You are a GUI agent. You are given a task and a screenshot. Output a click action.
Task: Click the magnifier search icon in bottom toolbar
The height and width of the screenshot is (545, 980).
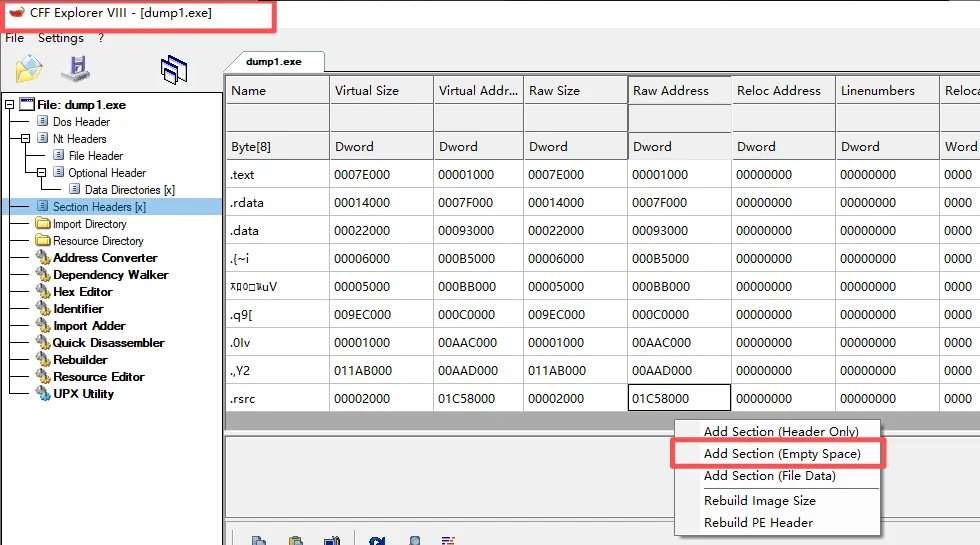pyautogui.click(x=414, y=540)
